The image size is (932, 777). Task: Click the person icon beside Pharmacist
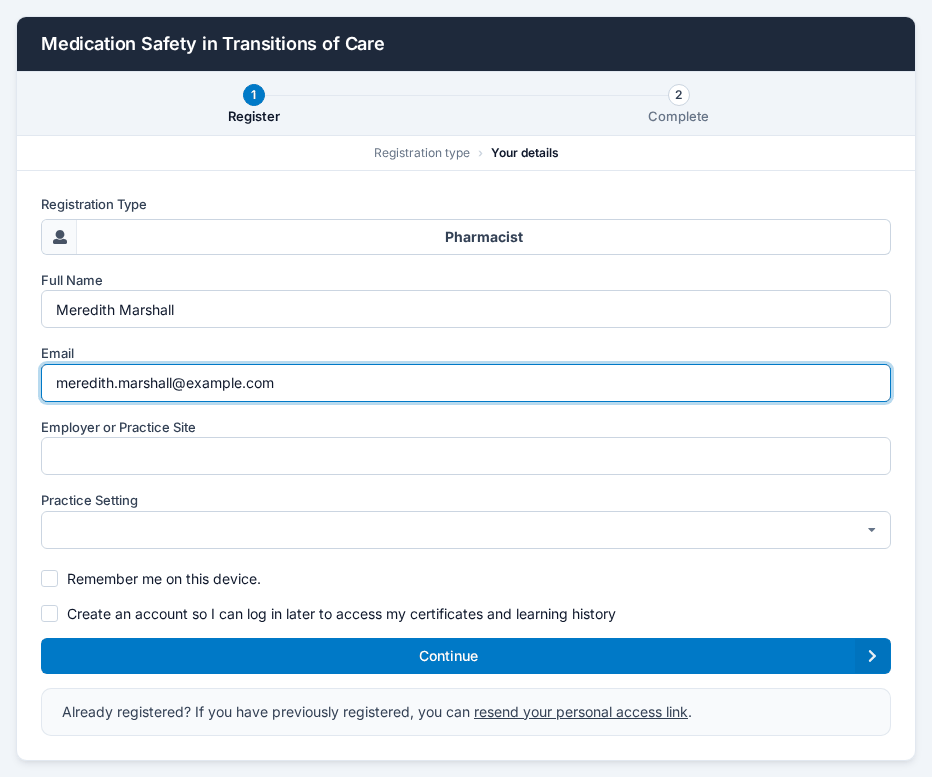click(59, 237)
